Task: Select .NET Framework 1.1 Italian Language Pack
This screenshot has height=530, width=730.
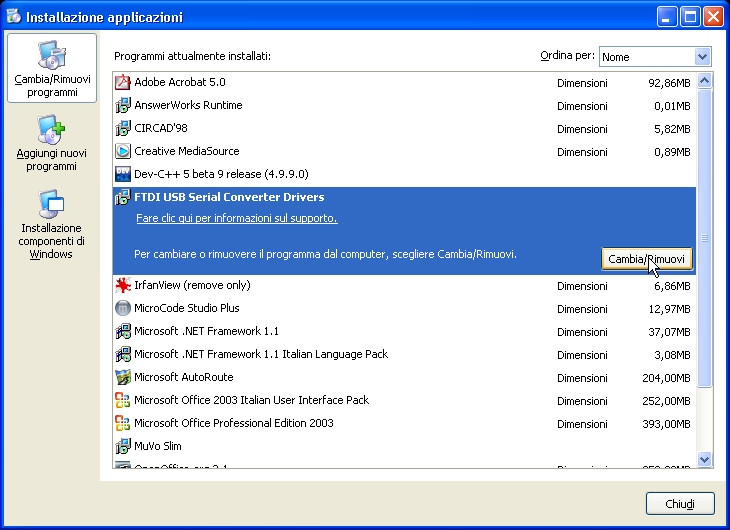Action: tap(404, 354)
